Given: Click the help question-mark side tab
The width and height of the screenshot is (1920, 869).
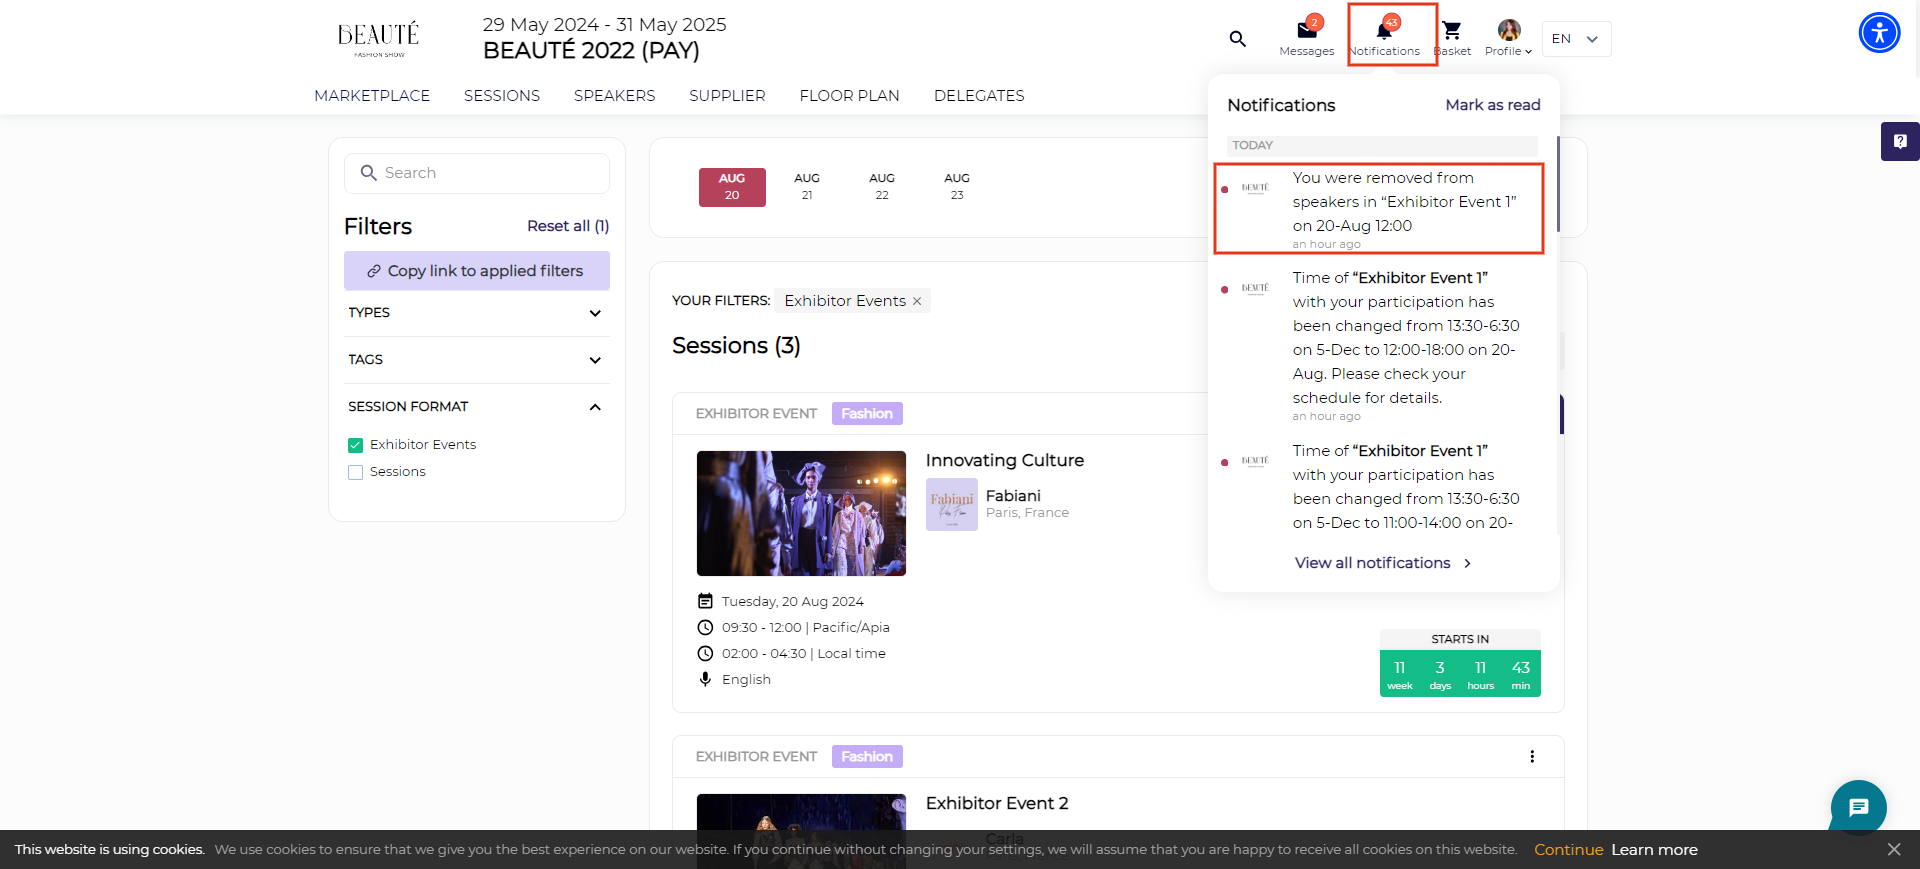Looking at the screenshot, I should (x=1900, y=142).
